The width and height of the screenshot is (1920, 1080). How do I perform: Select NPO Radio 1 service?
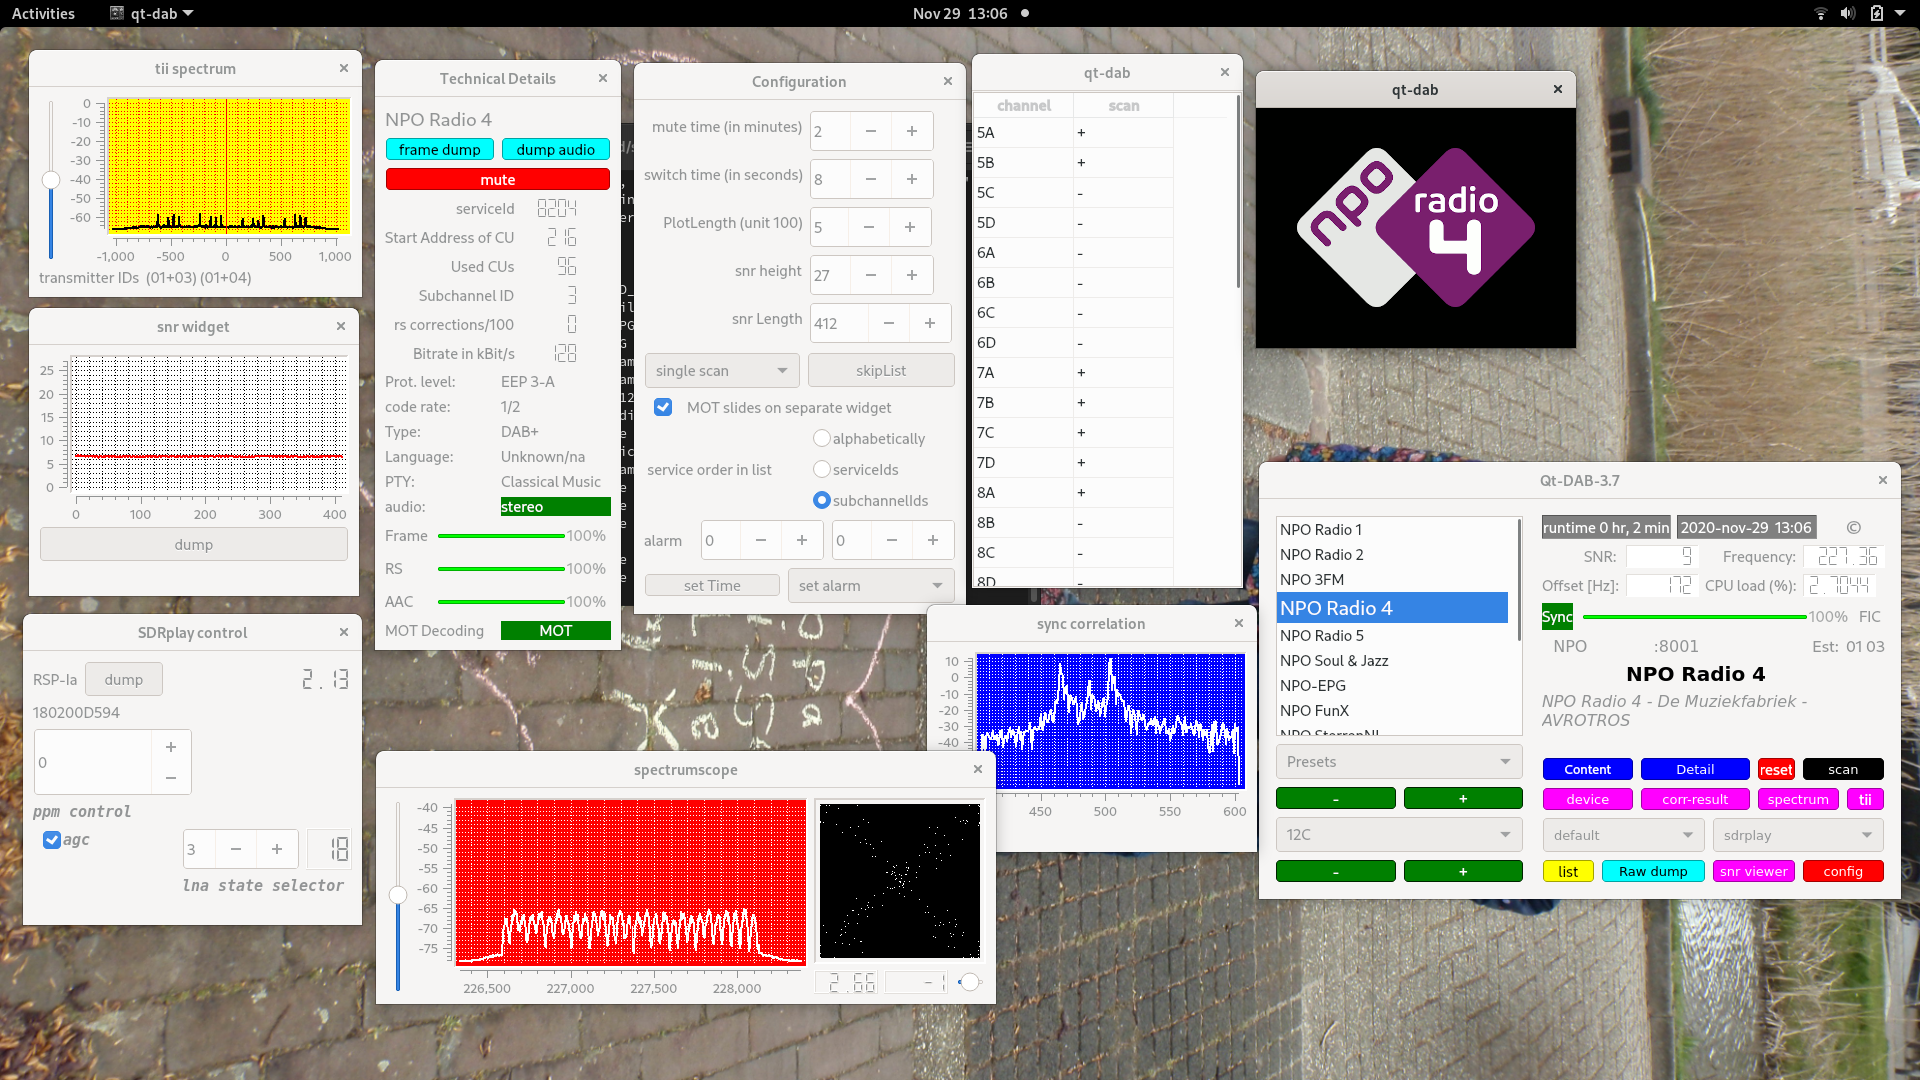[x=1392, y=529]
